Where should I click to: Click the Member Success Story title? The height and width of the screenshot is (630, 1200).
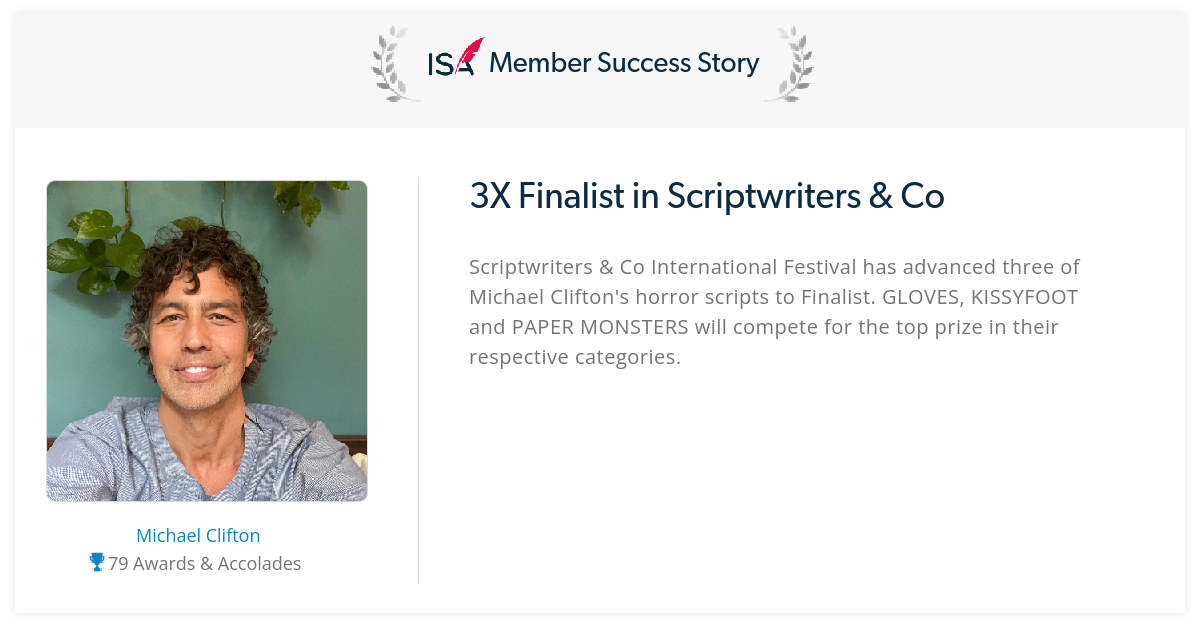(x=624, y=63)
